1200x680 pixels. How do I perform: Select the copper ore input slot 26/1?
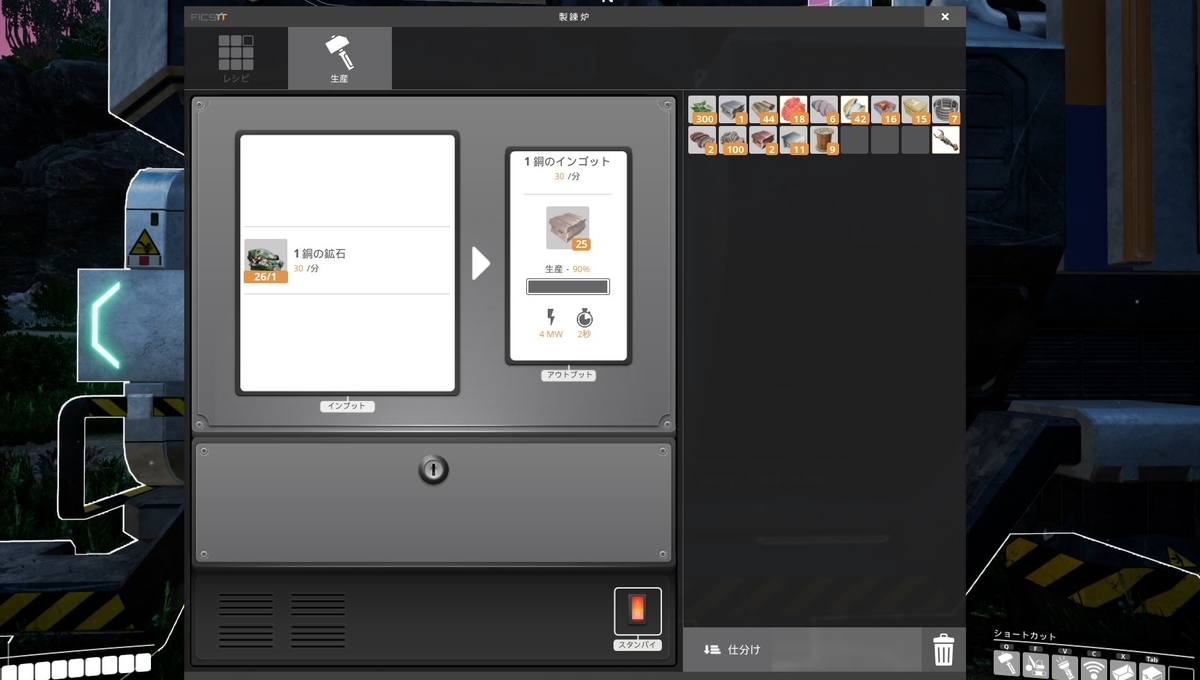click(266, 261)
